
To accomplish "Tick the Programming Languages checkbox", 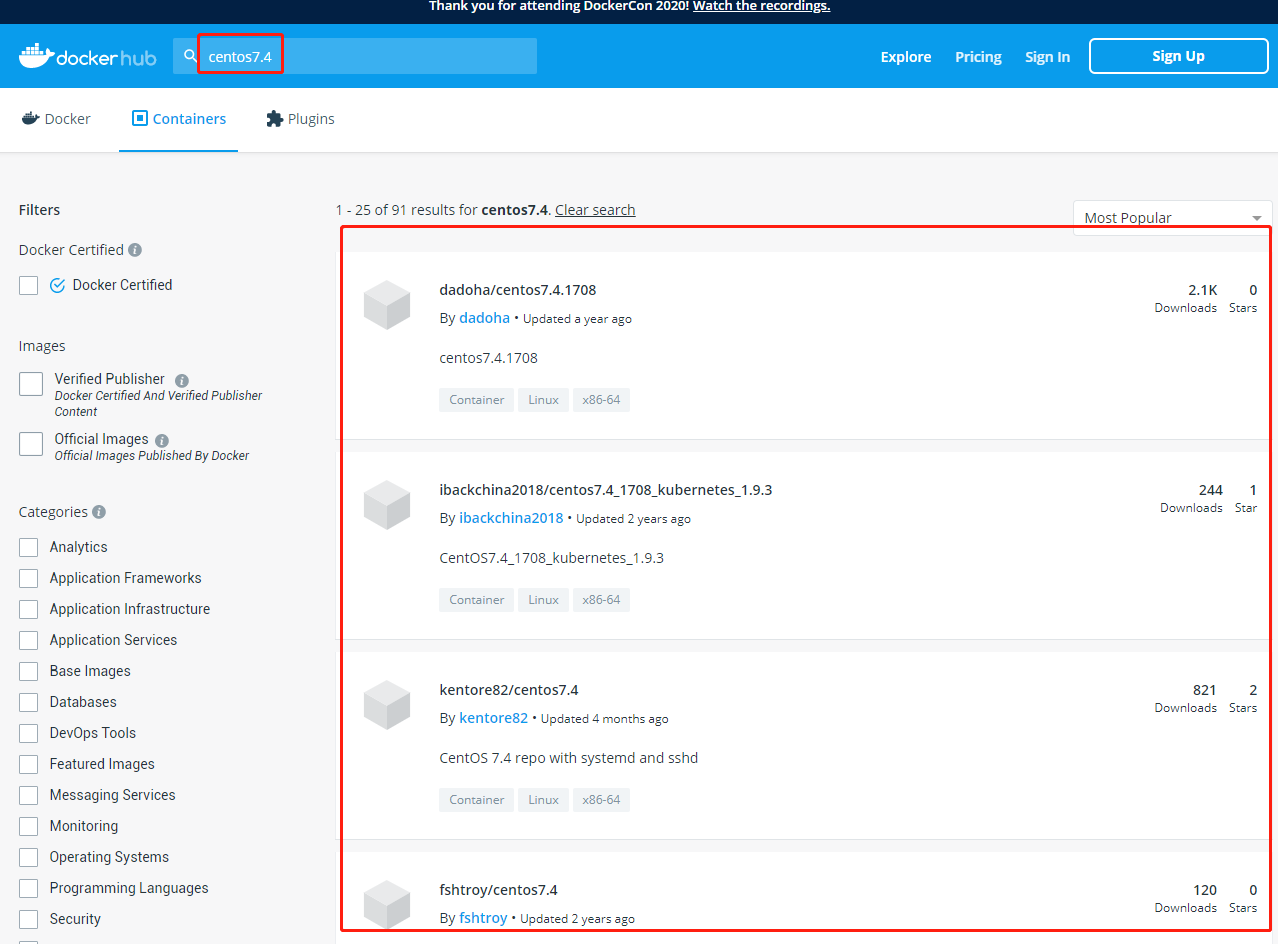I will pyautogui.click(x=29, y=888).
